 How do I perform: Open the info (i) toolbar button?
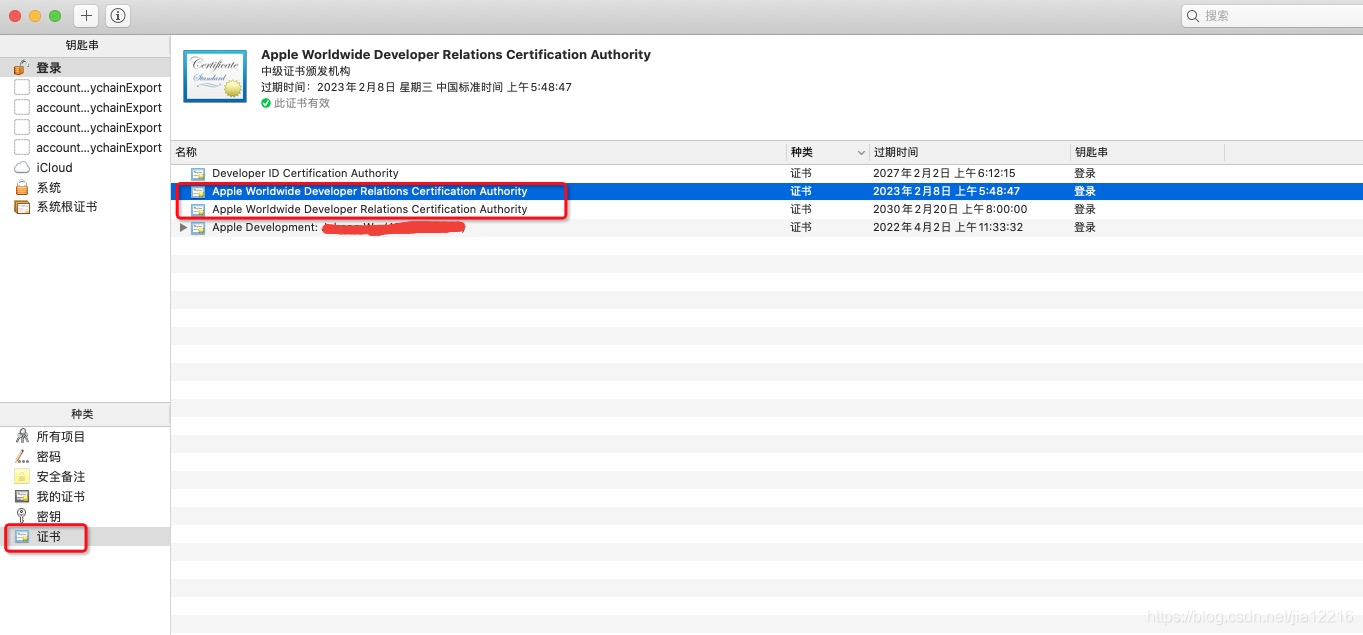[118, 16]
